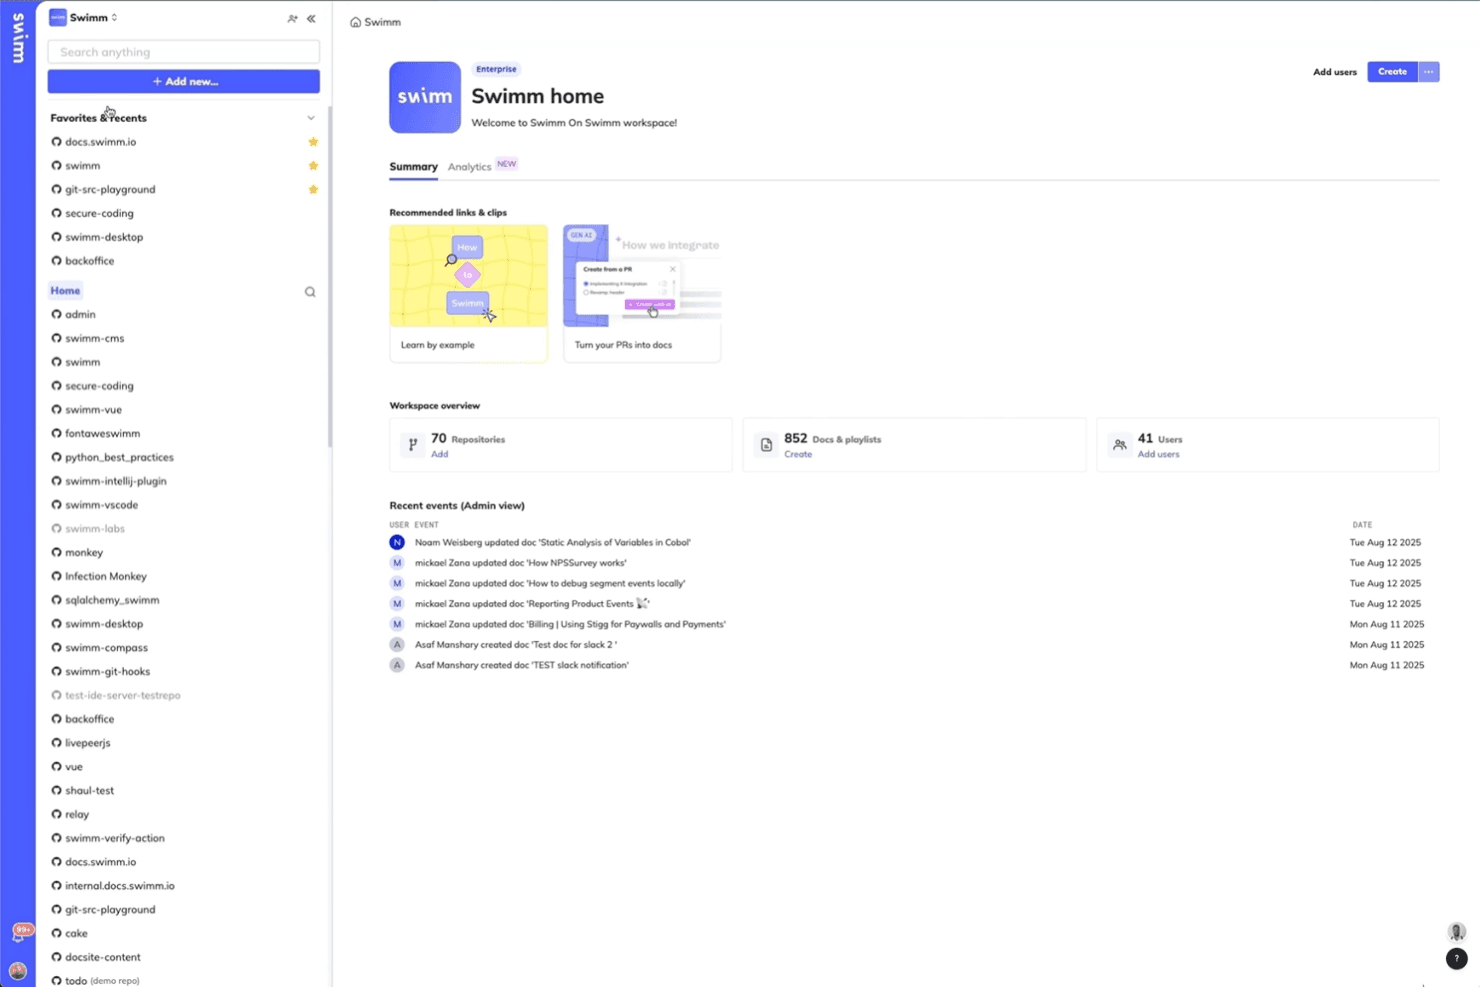Click the Add users link in the Users card
This screenshot has width=1480, height=987.
pyautogui.click(x=1158, y=454)
